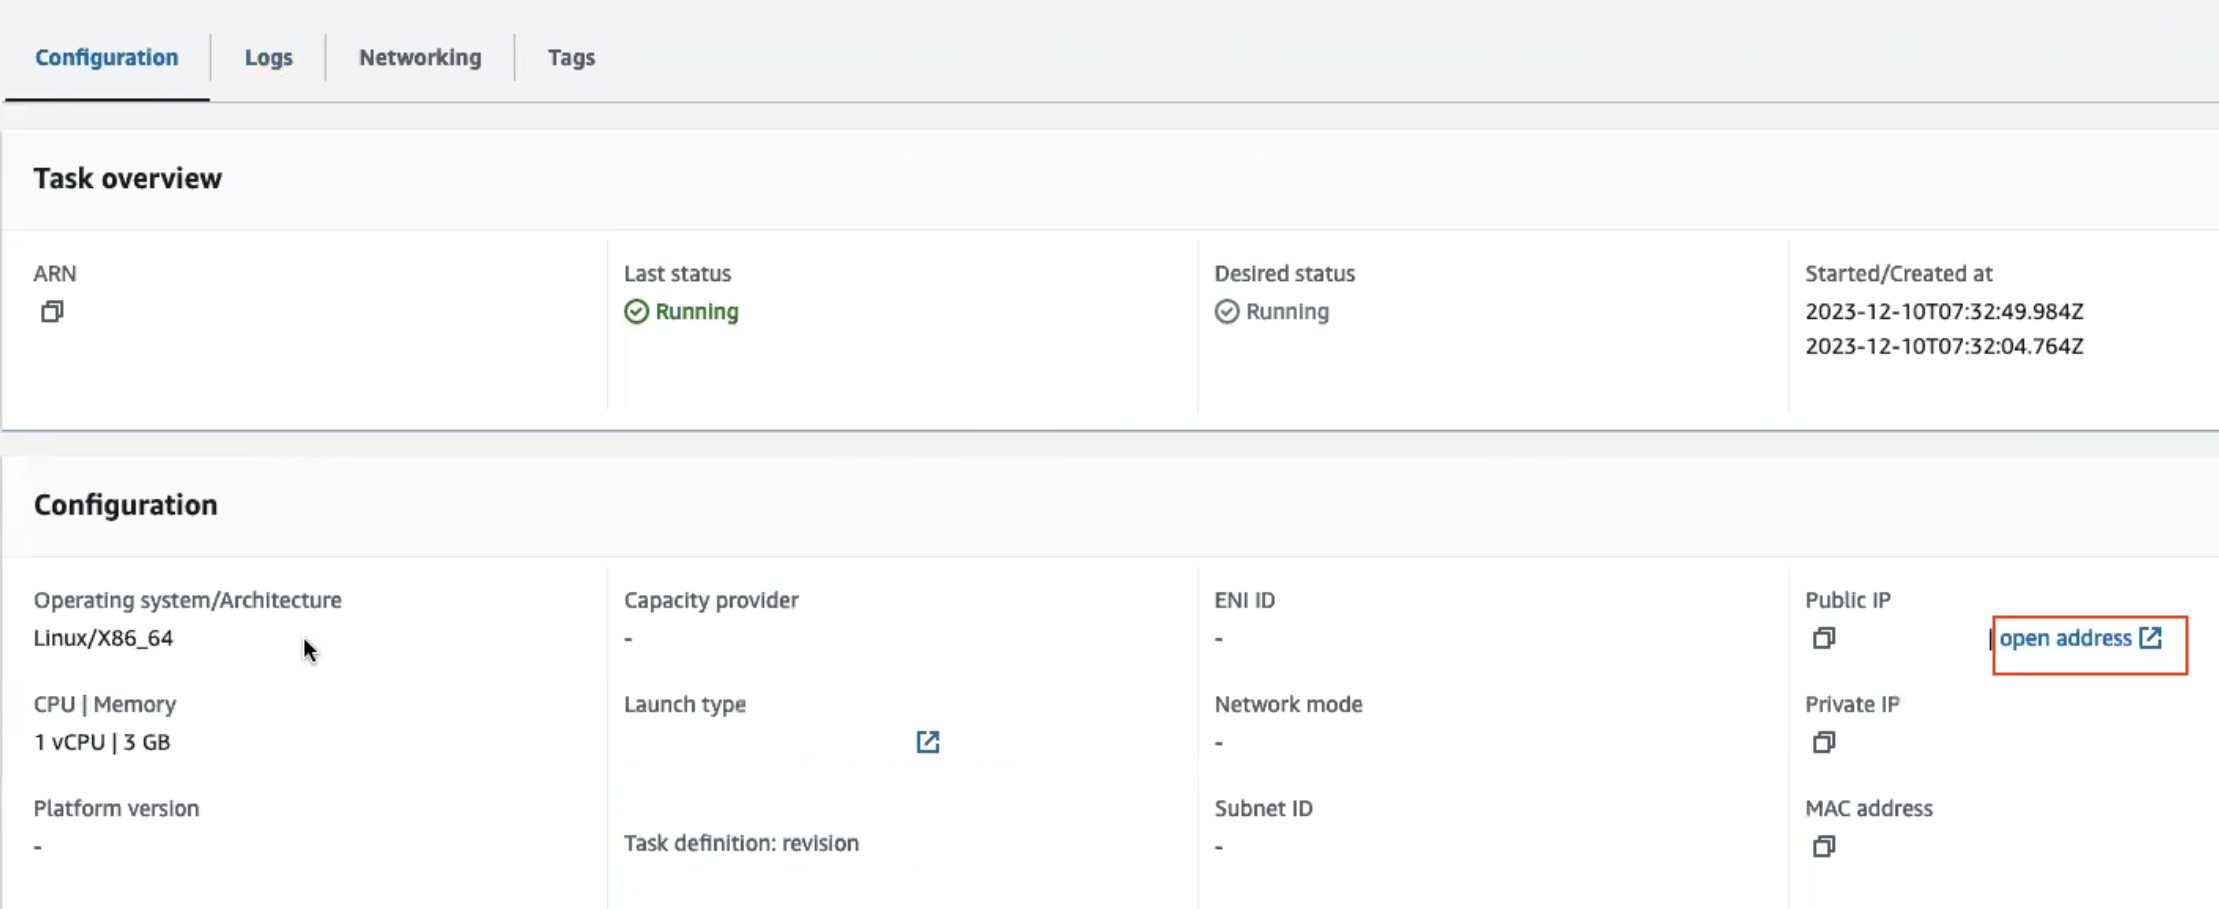
Task: Click the Linux/X86_64 architecture value
Action: coord(104,638)
